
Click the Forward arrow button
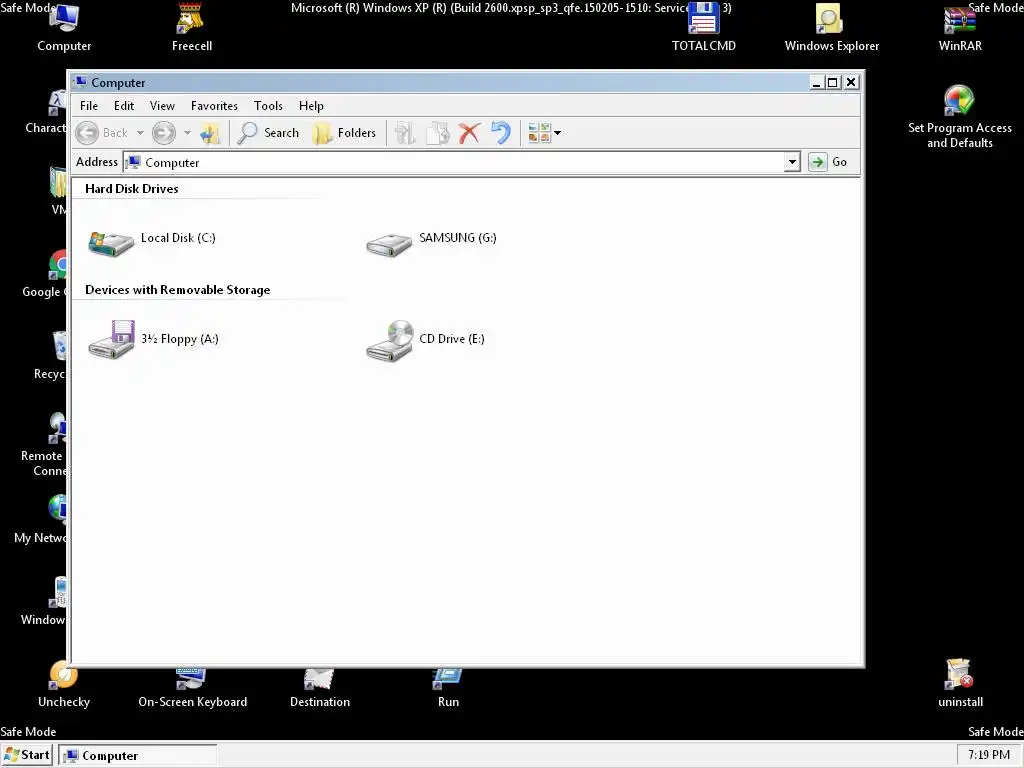pos(164,133)
